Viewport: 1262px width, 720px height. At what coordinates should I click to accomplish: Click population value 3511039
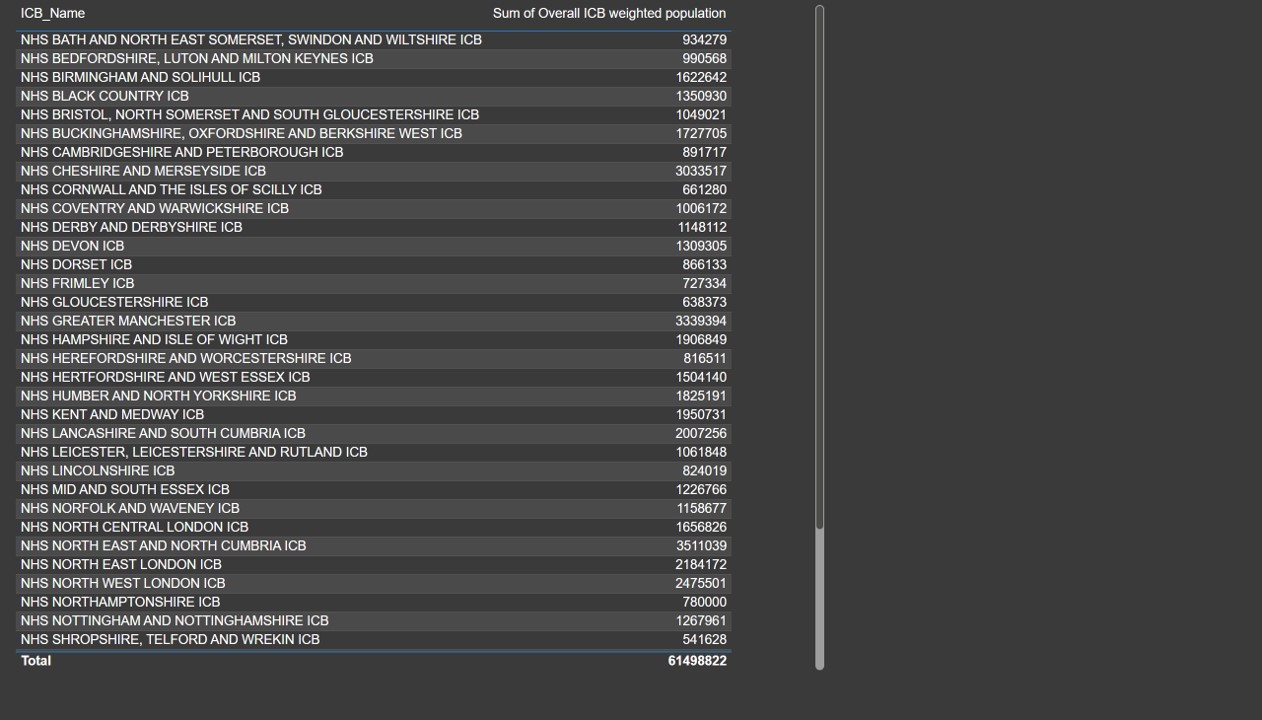(x=701, y=546)
